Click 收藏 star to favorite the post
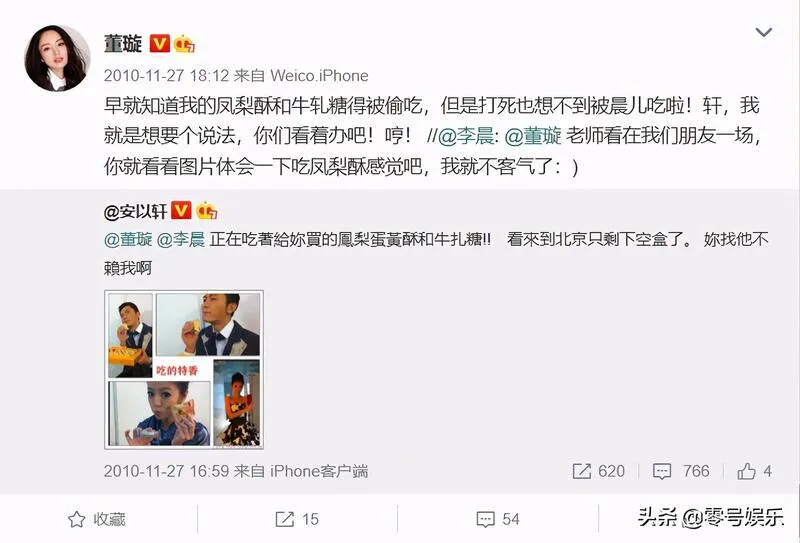 pos(96,520)
